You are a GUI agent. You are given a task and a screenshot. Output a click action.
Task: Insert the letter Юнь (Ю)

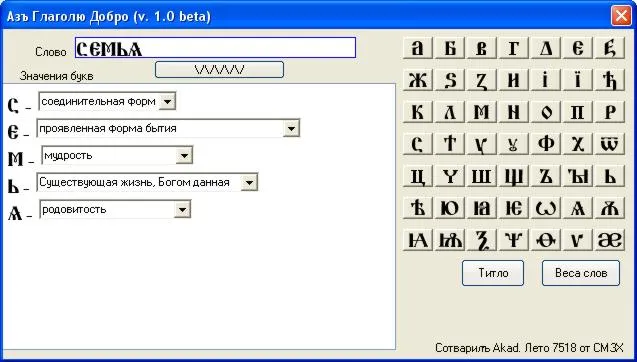pyautogui.click(x=450, y=208)
